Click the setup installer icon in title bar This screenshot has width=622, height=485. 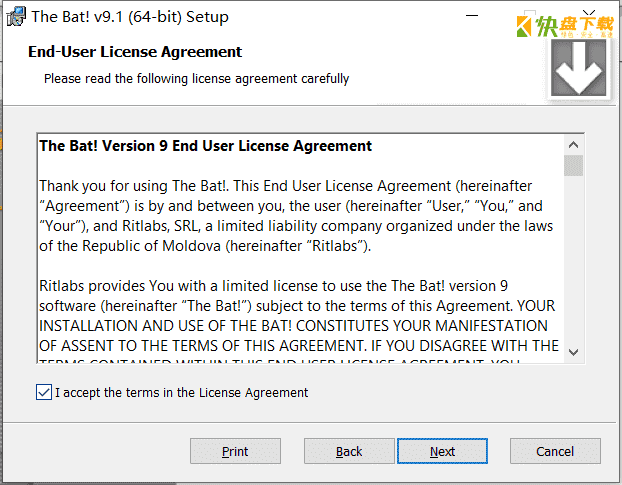tap(16, 17)
